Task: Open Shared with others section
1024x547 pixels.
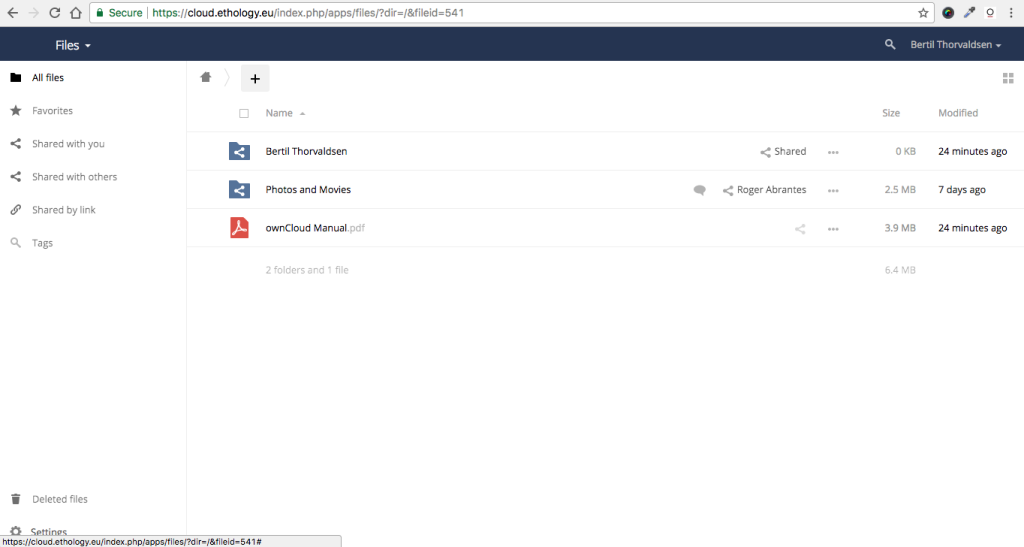Action: [x=93, y=177]
